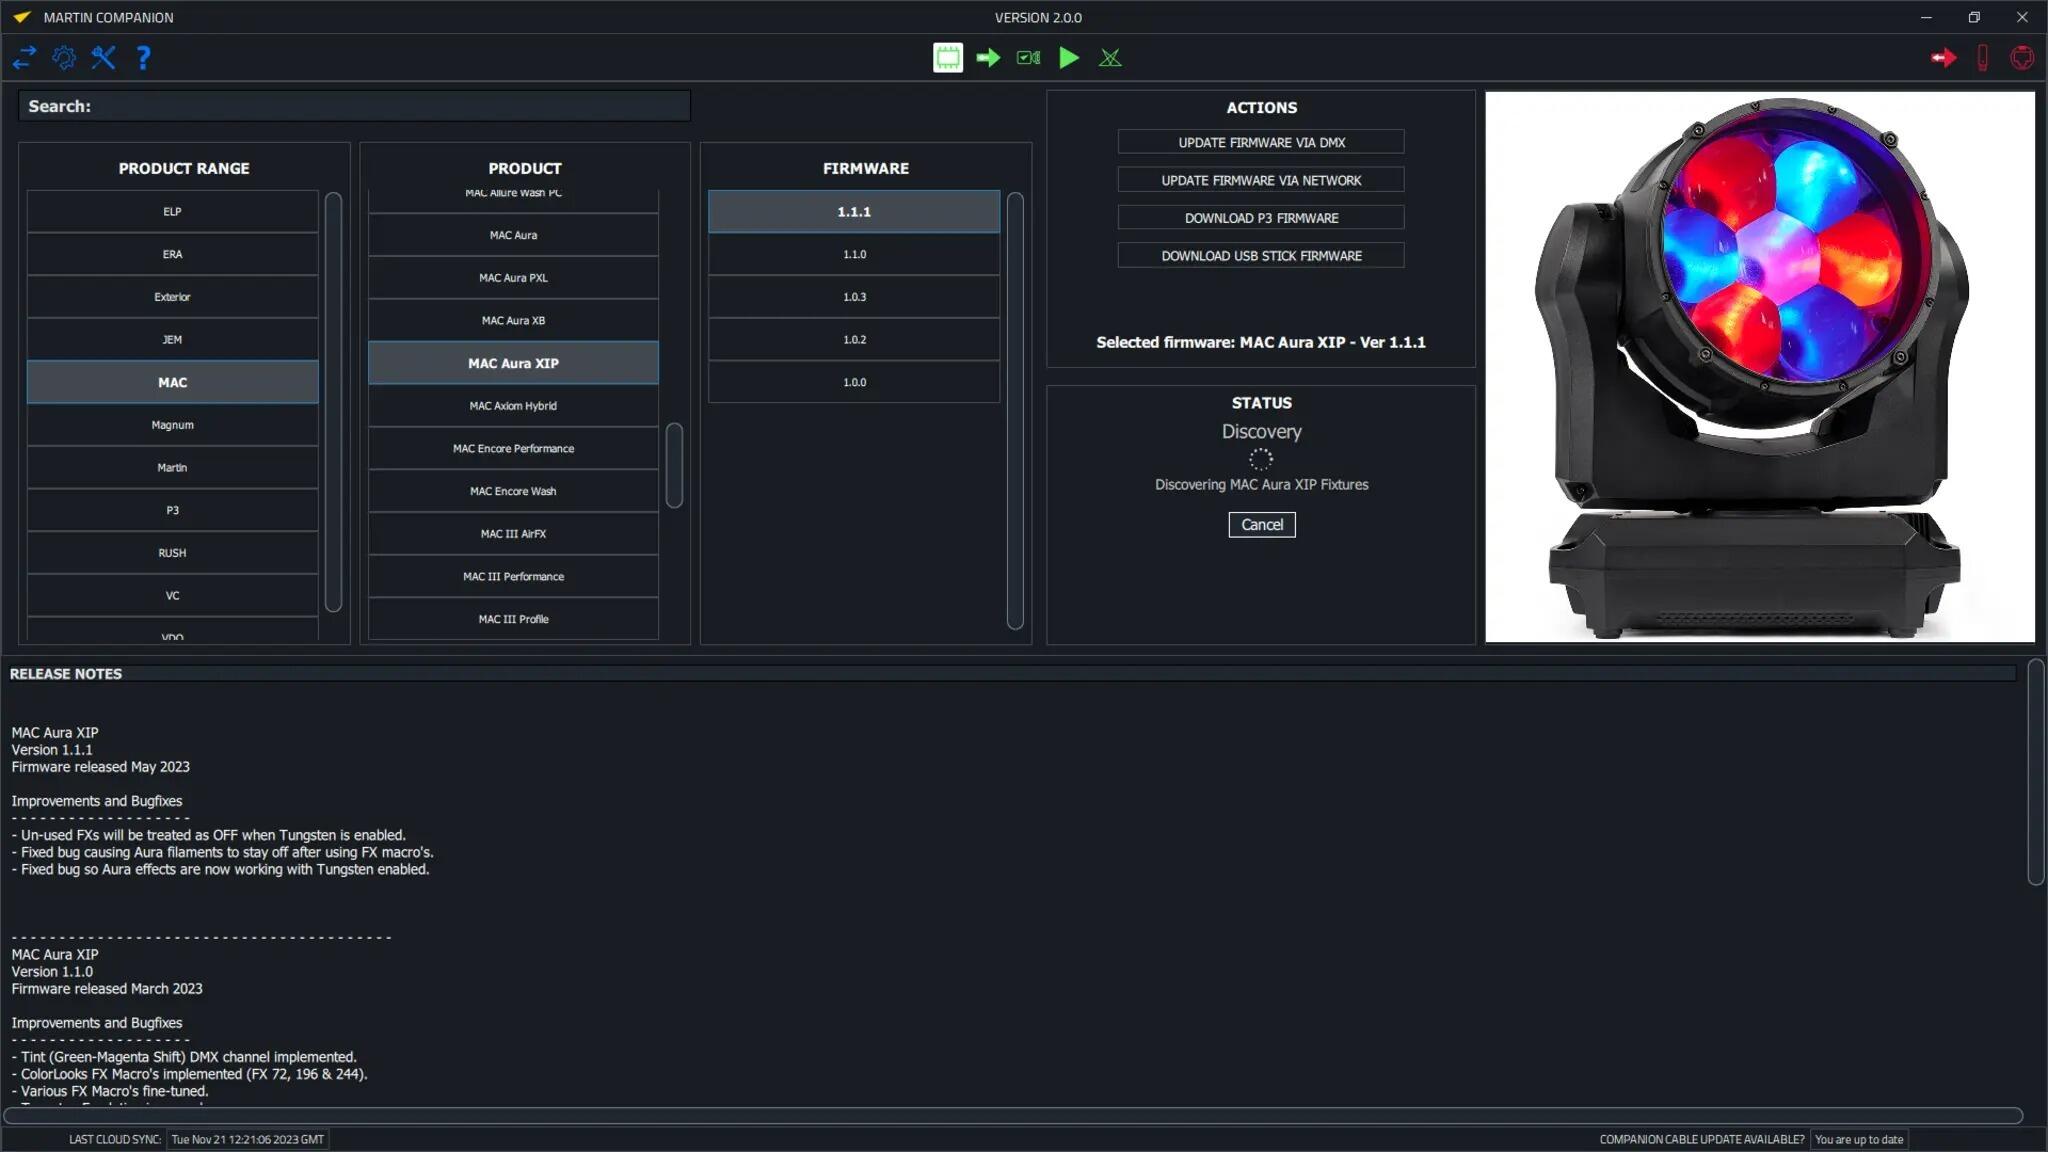The width and height of the screenshot is (2048, 1152).
Task: Select ELP in the product range list
Action: [x=172, y=212]
